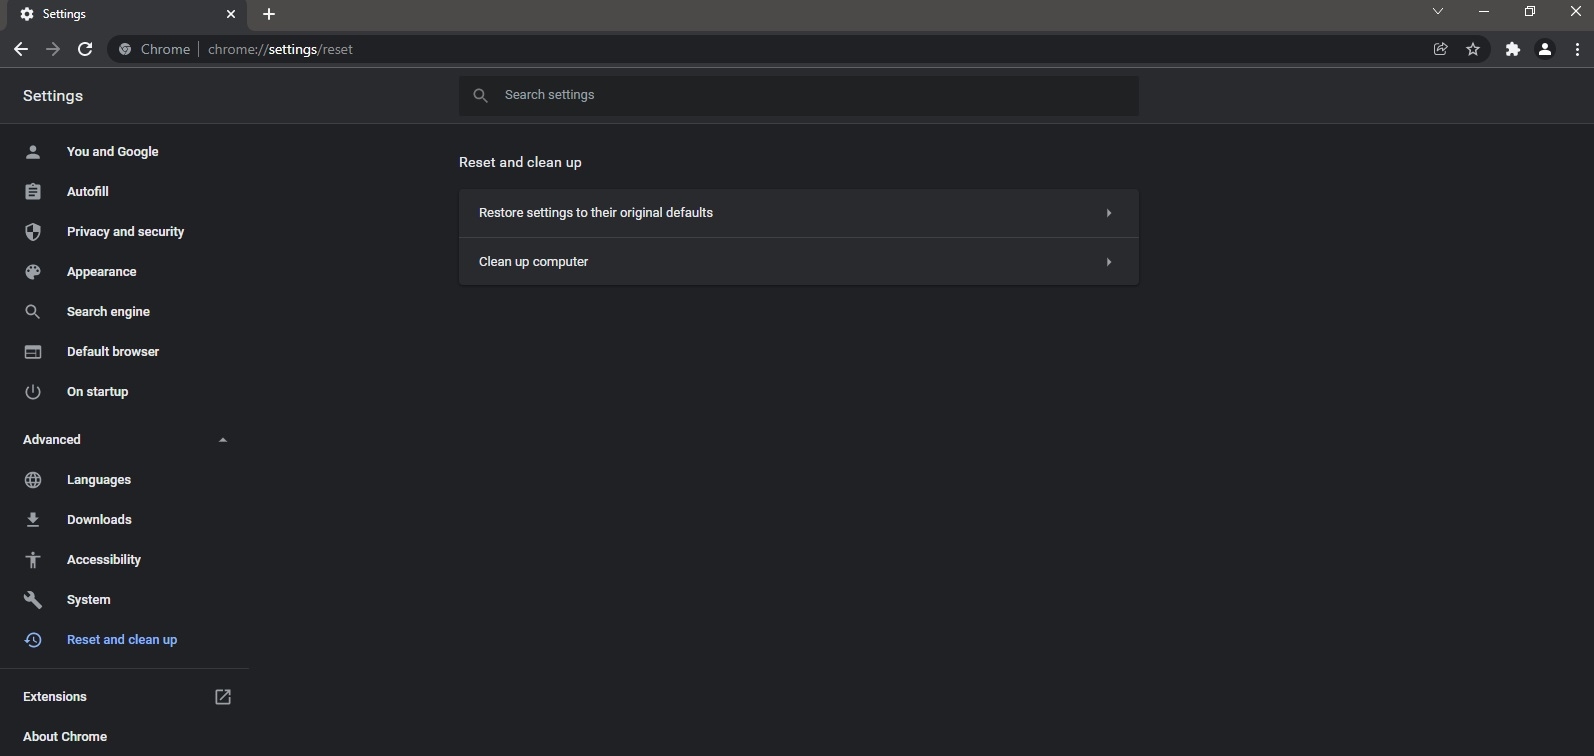Click the magnifier icon in Search settings
The width and height of the screenshot is (1594, 756).
[481, 95]
